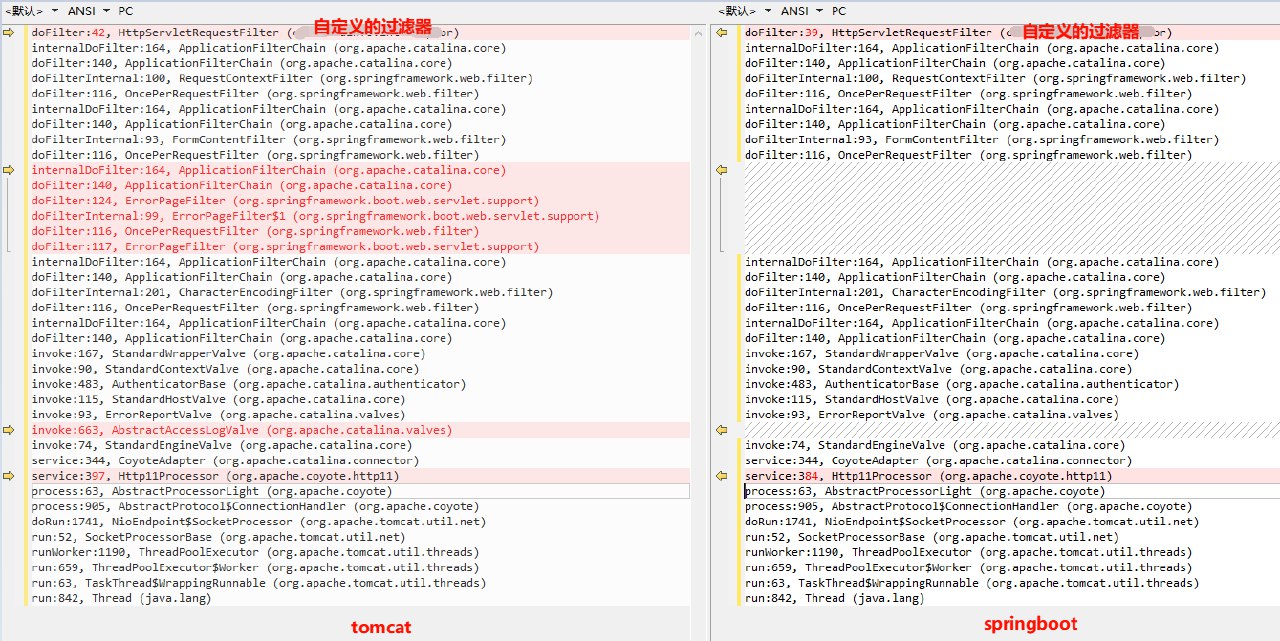The image size is (1280, 641).
Task: Click copy-right arrow beside service:397 Http11Processor
Action: 9,476
